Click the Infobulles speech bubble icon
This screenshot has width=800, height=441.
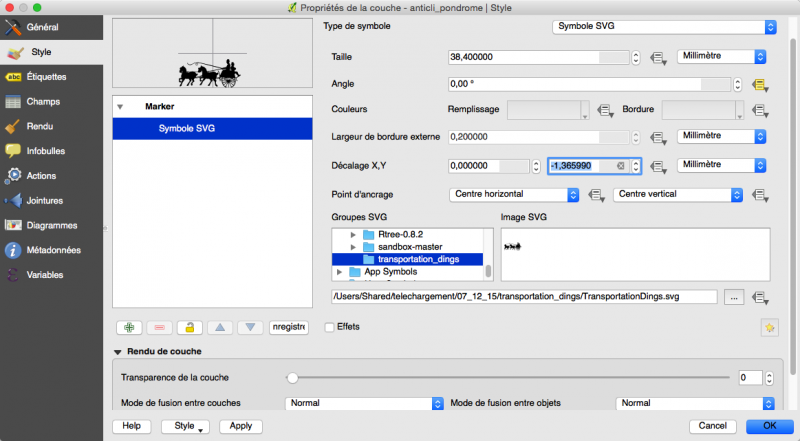(x=14, y=151)
